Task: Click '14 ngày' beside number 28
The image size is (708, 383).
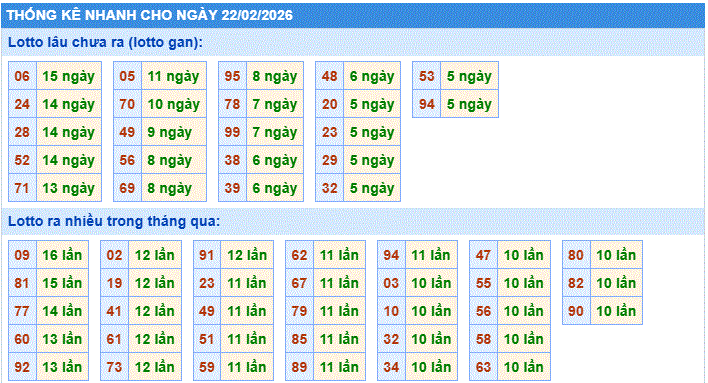Action: (x=69, y=132)
